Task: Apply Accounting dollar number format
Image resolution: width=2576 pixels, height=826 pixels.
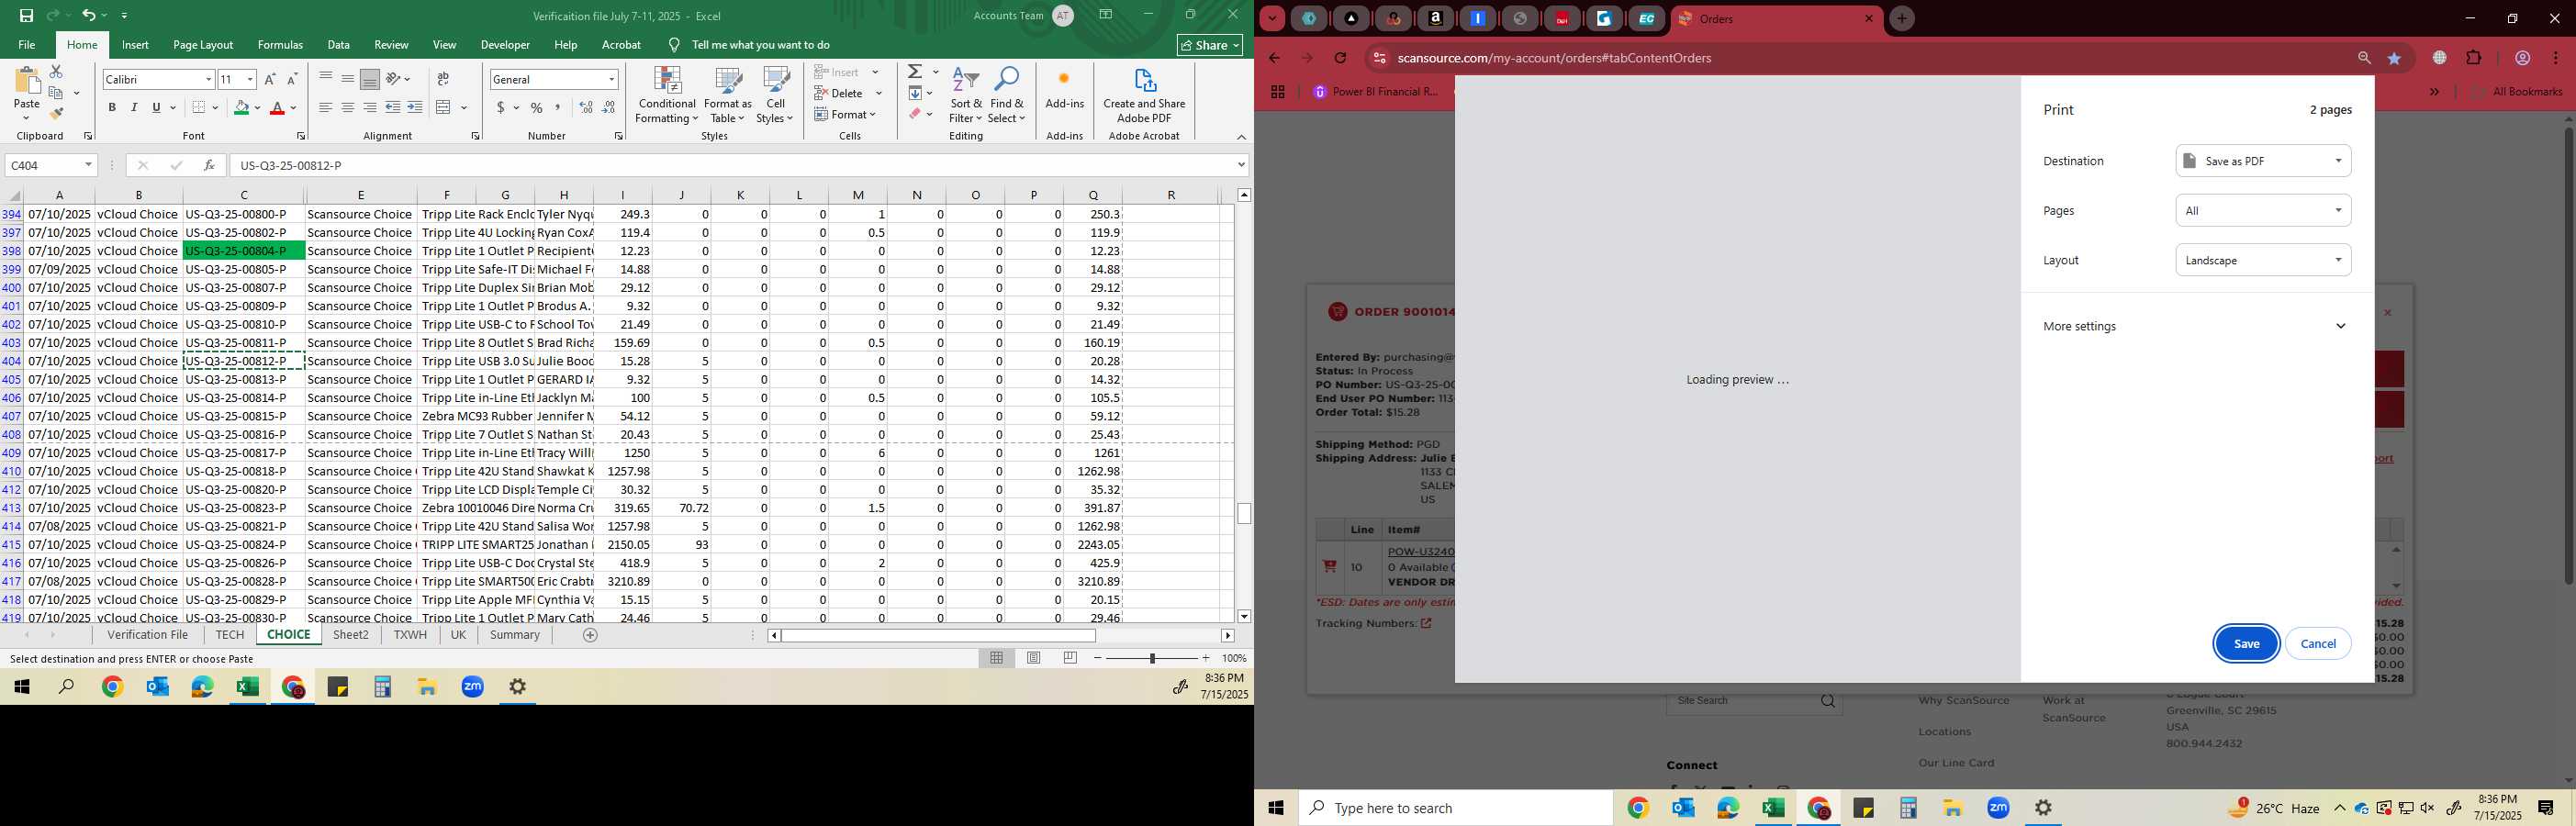Action: (x=500, y=108)
